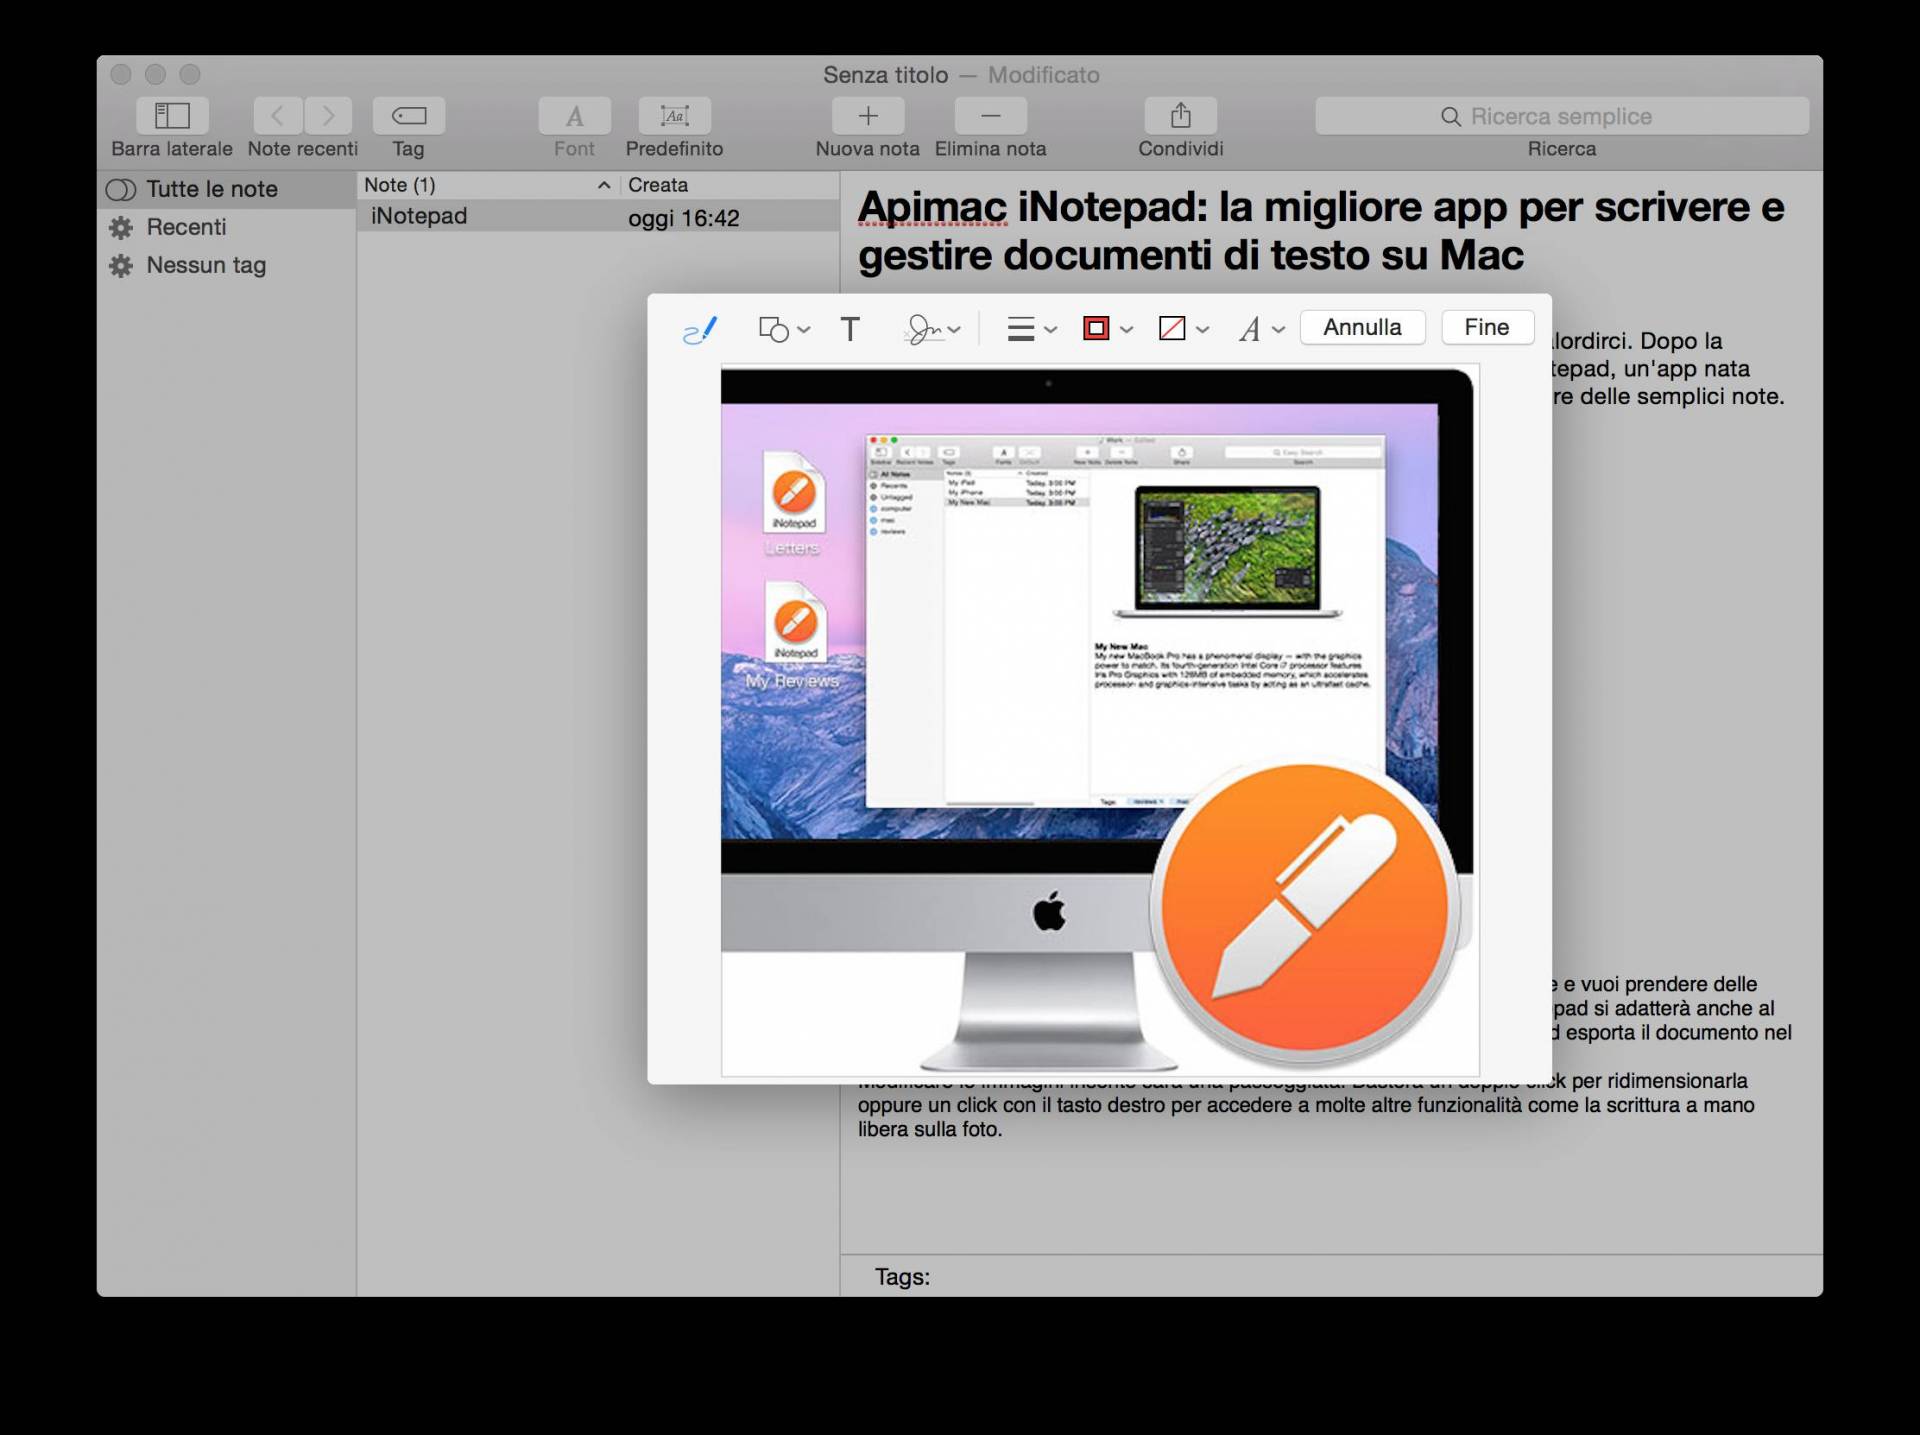
Task: Click the Ricerca semplice search field
Action: coord(1562,116)
